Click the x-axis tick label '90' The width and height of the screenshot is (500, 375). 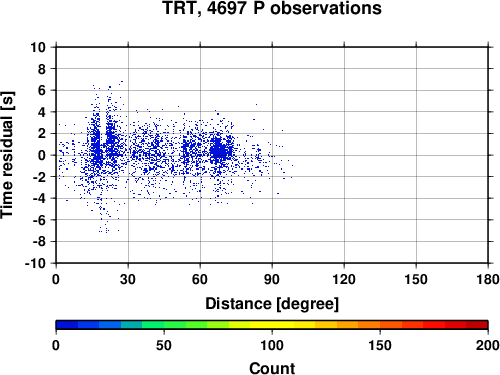272,279
